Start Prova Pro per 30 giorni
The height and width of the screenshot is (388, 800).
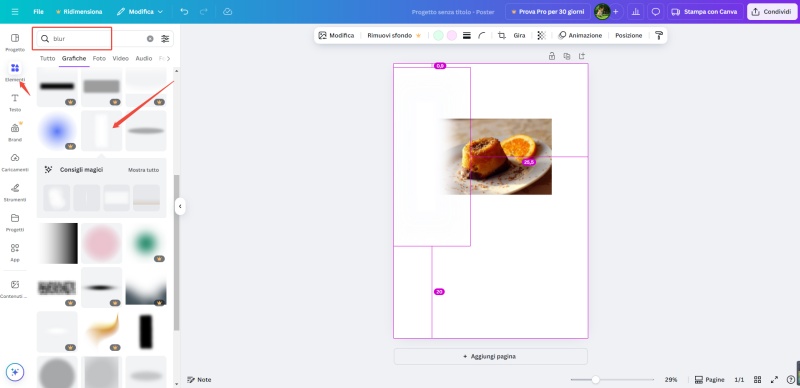tap(547, 11)
